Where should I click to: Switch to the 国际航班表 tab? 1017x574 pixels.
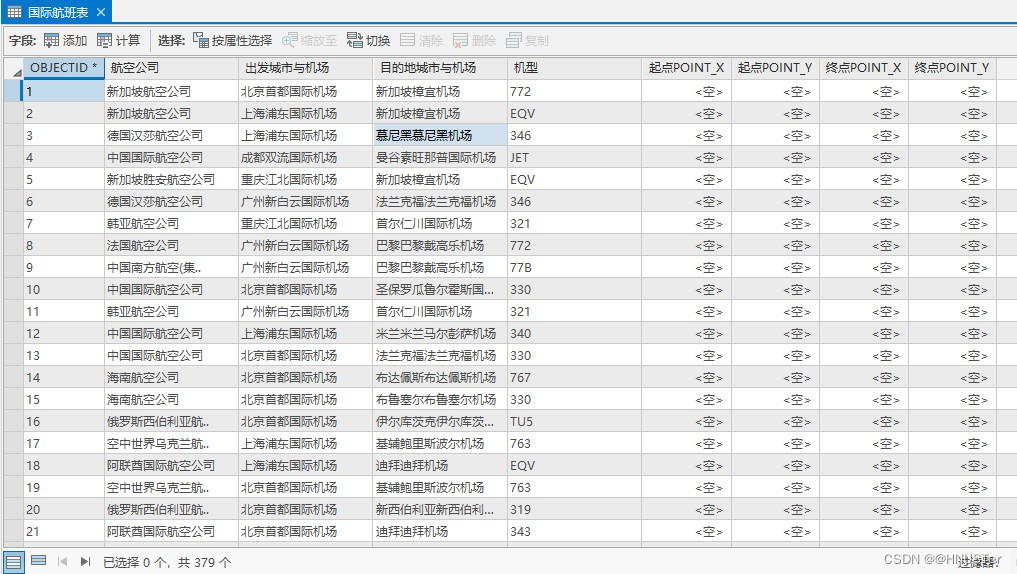tap(58, 12)
